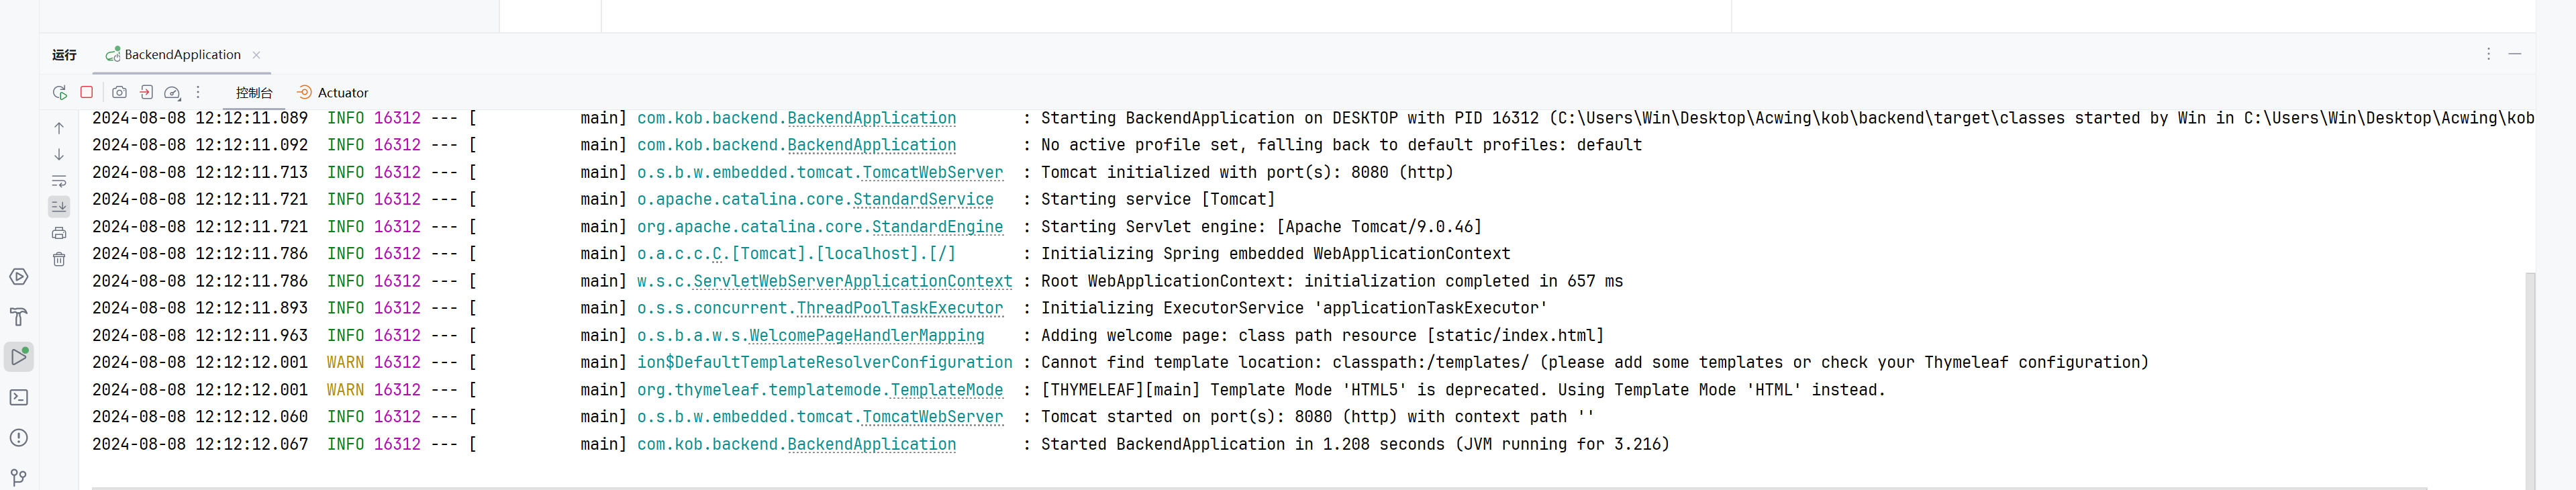2576x490 pixels.
Task: Jump up the stack trace with up arrow
Action: [59, 128]
